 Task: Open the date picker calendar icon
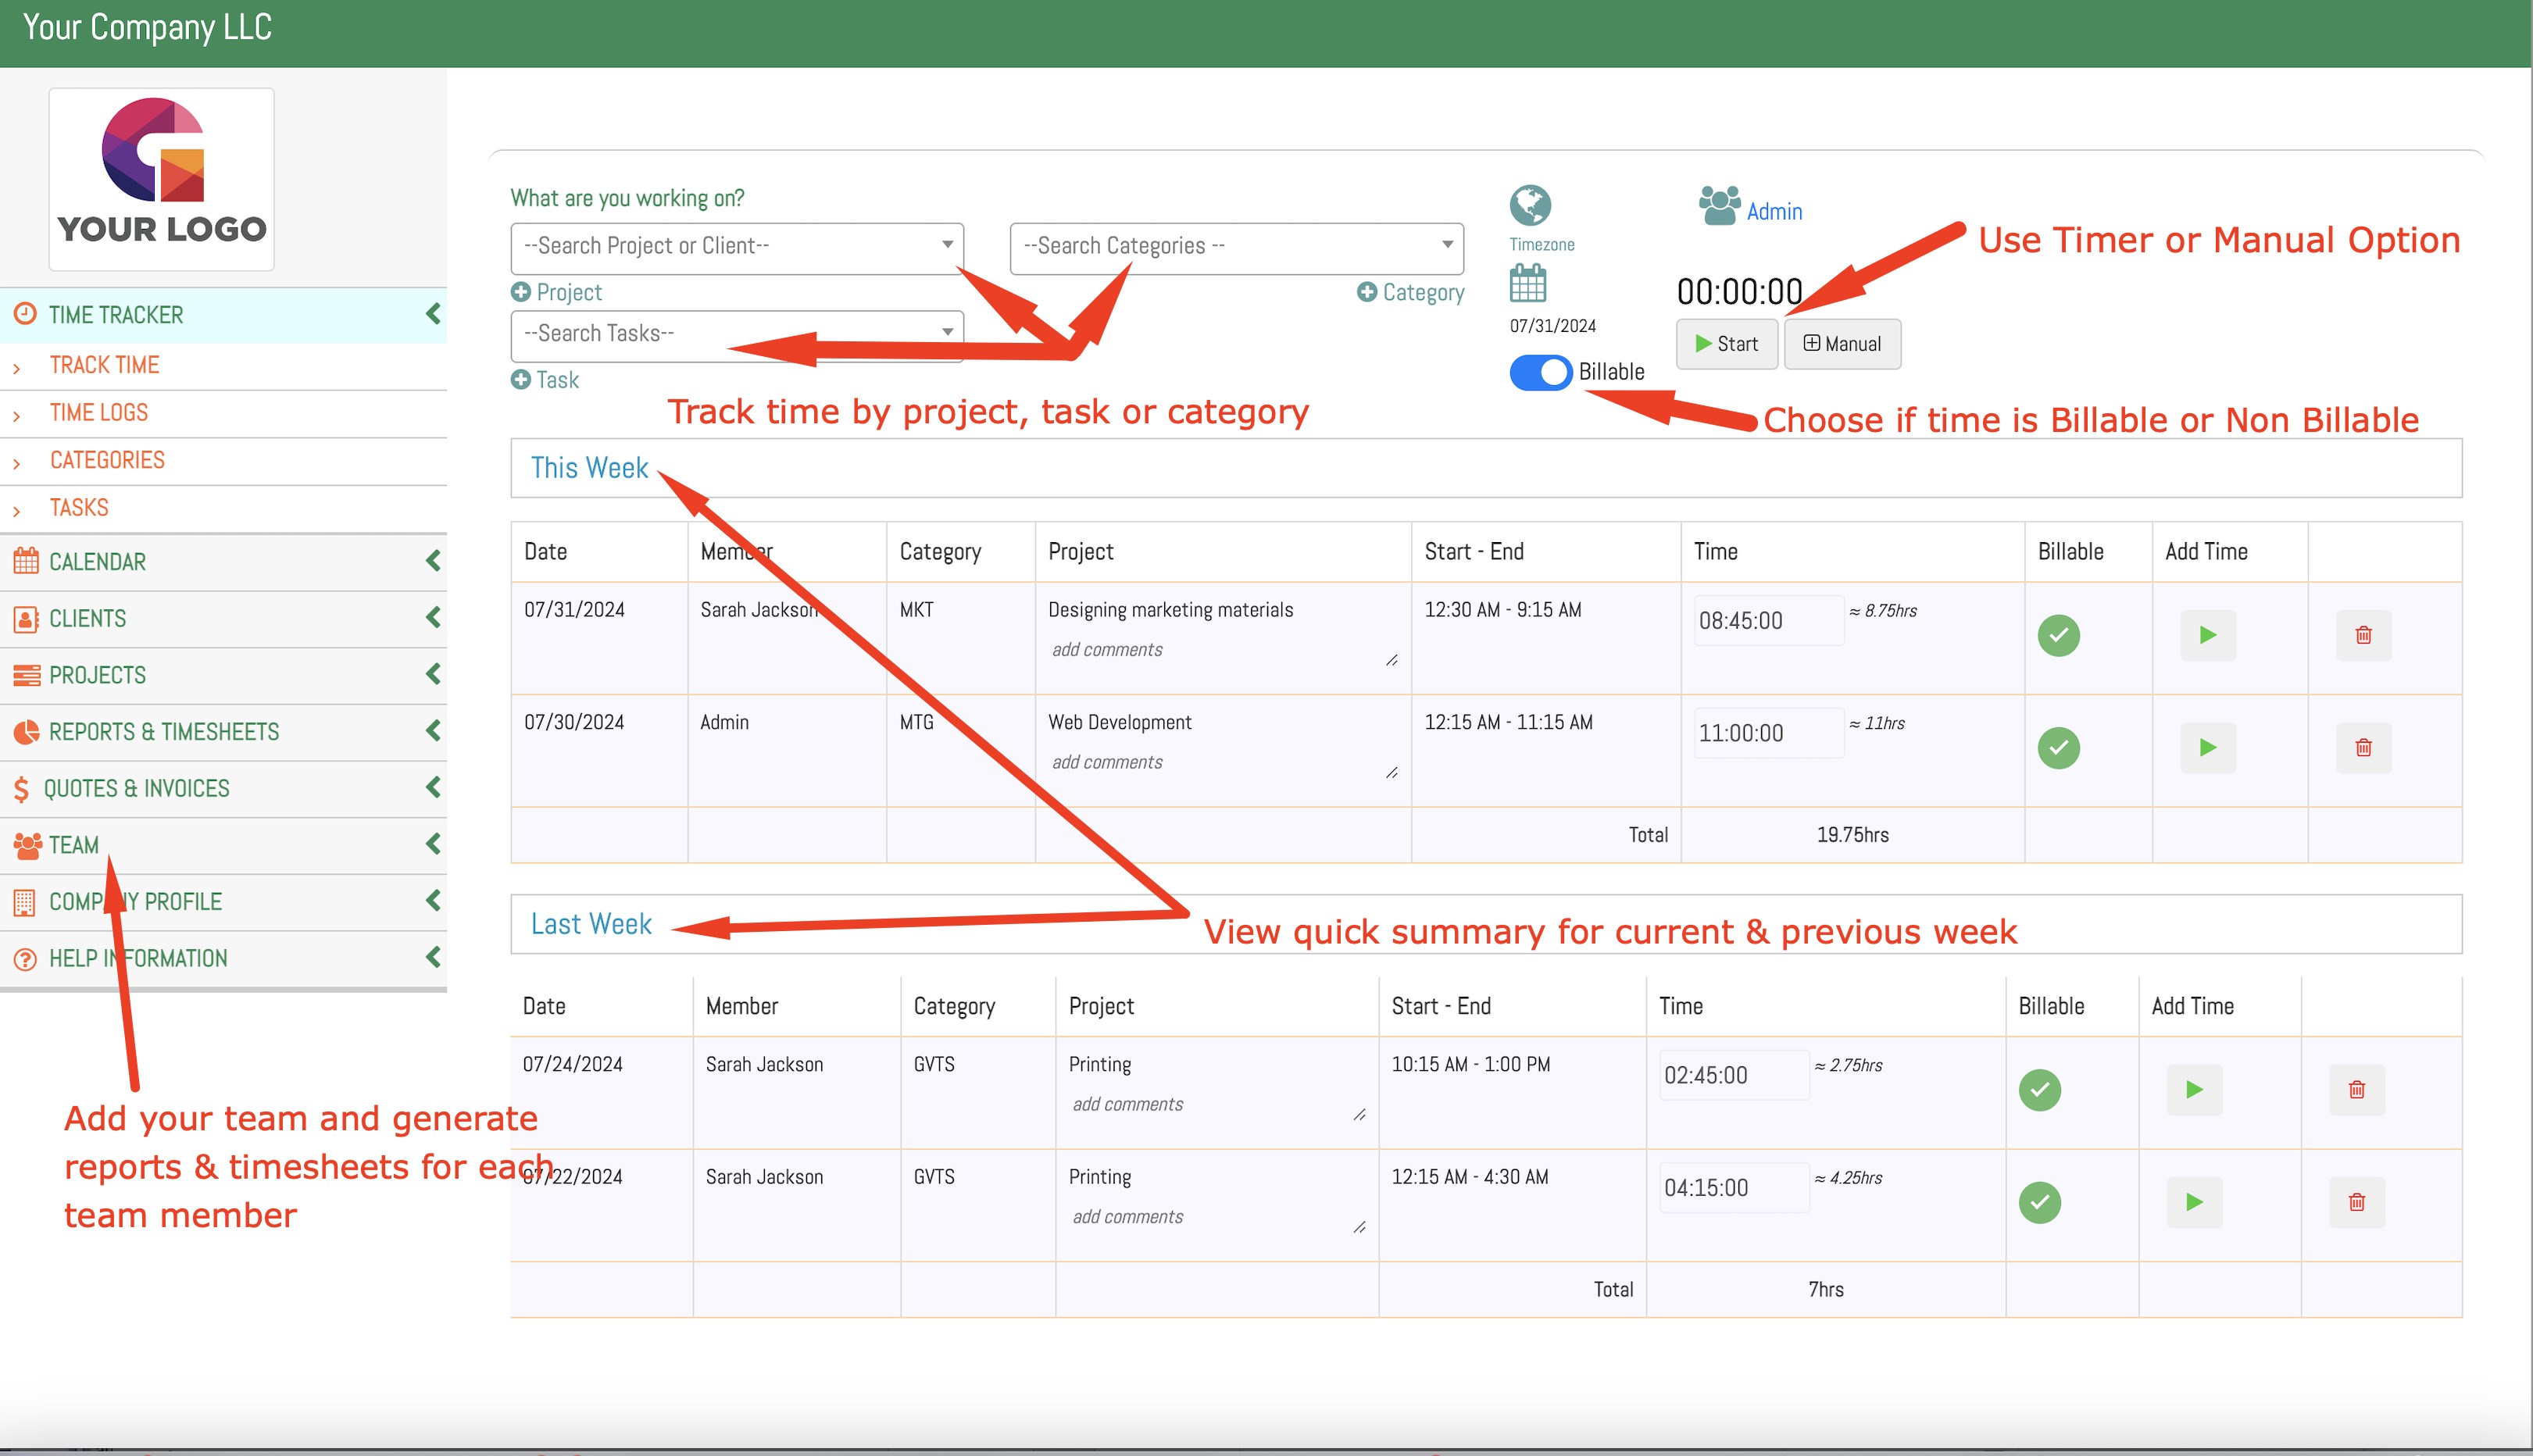coord(1527,283)
